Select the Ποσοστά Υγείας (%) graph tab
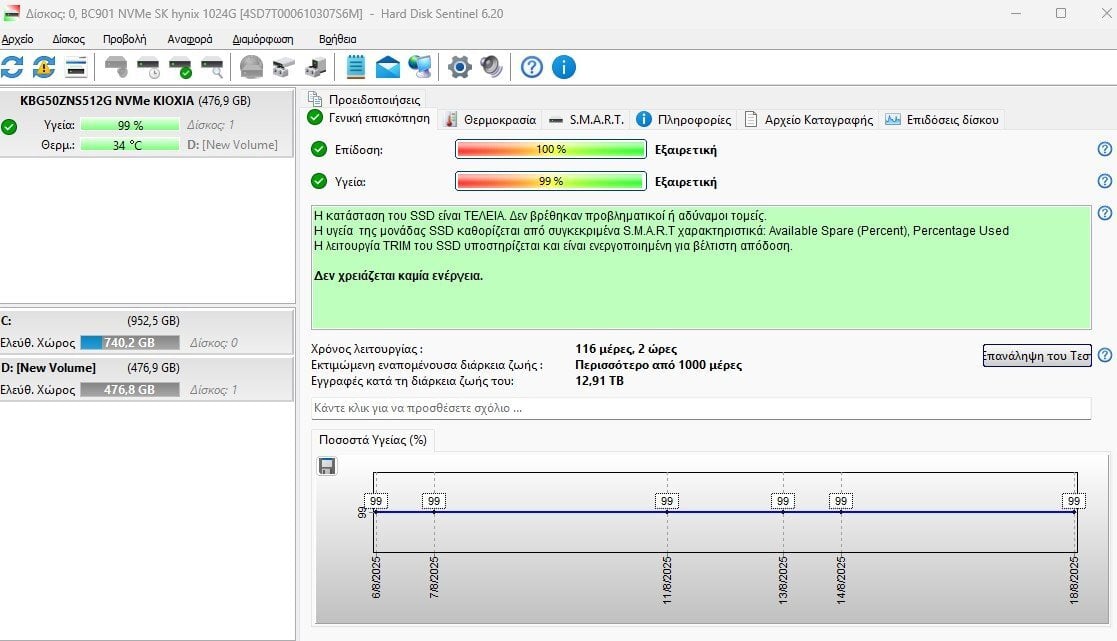 (x=373, y=440)
